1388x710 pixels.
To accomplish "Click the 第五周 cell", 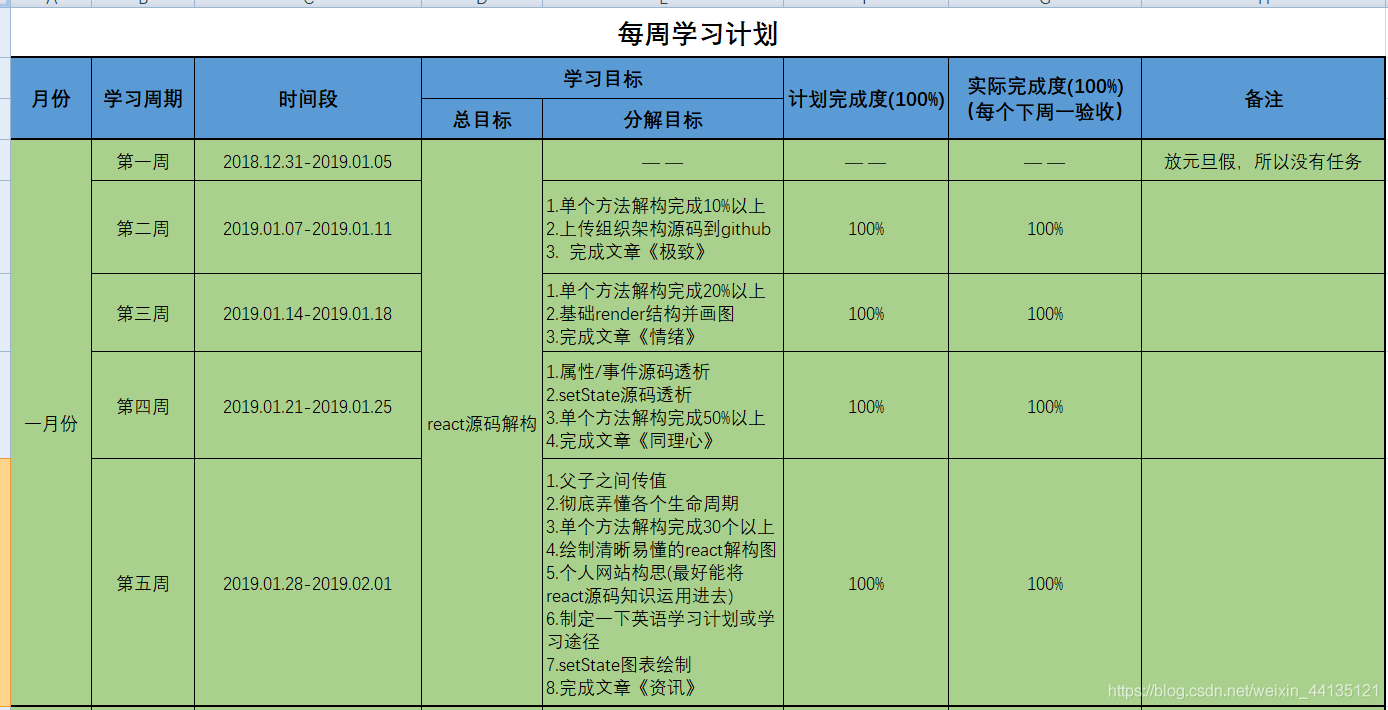I will [143, 583].
